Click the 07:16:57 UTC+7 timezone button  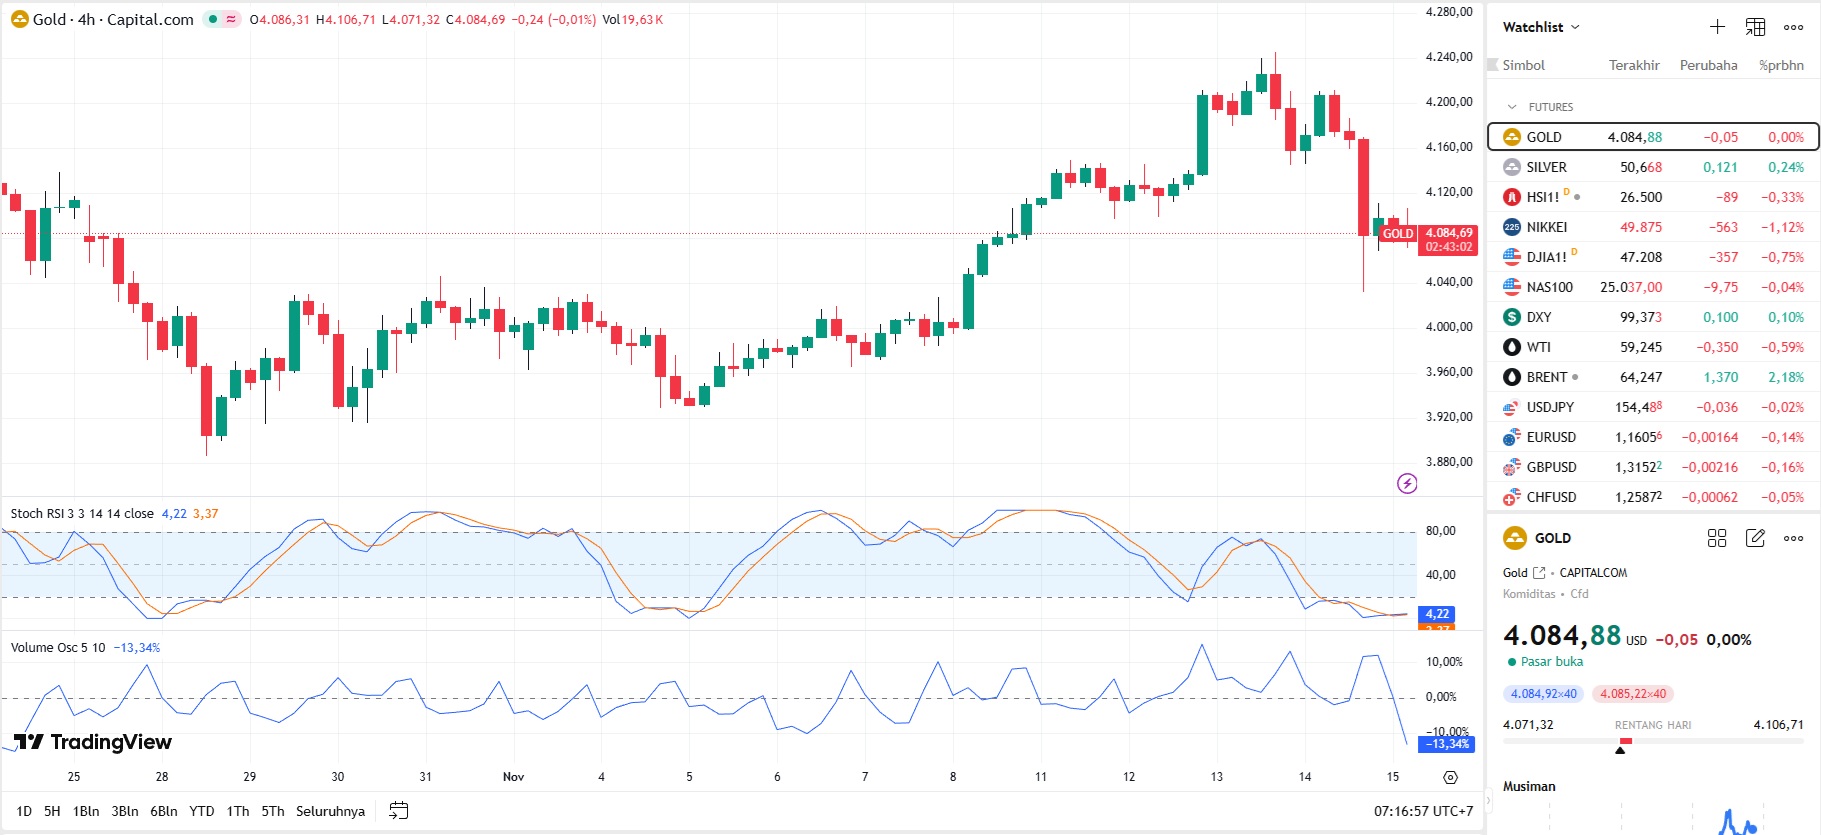coord(1422,811)
